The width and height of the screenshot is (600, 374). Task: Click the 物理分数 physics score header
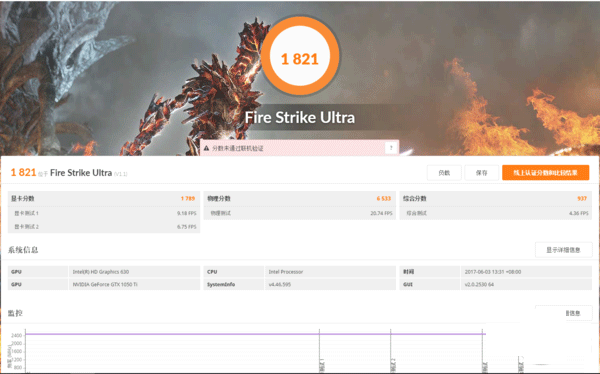coord(219,198)
